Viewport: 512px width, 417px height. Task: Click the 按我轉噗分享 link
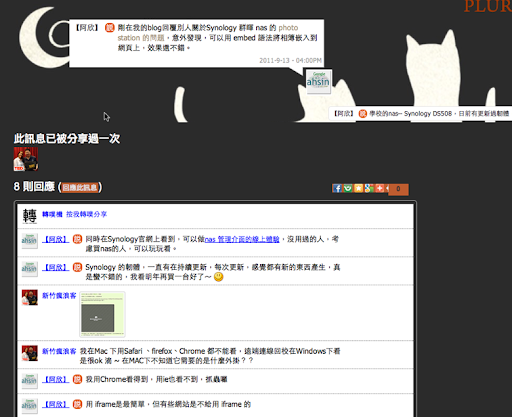86,214
